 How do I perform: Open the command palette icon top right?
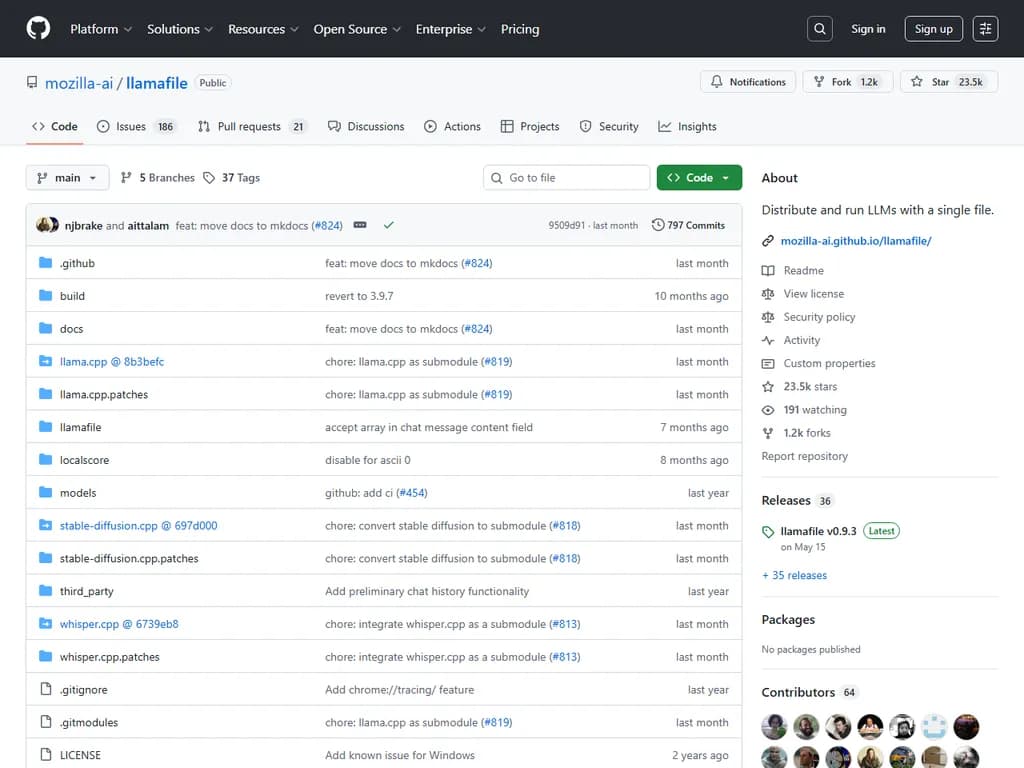(x=985, y=28)
